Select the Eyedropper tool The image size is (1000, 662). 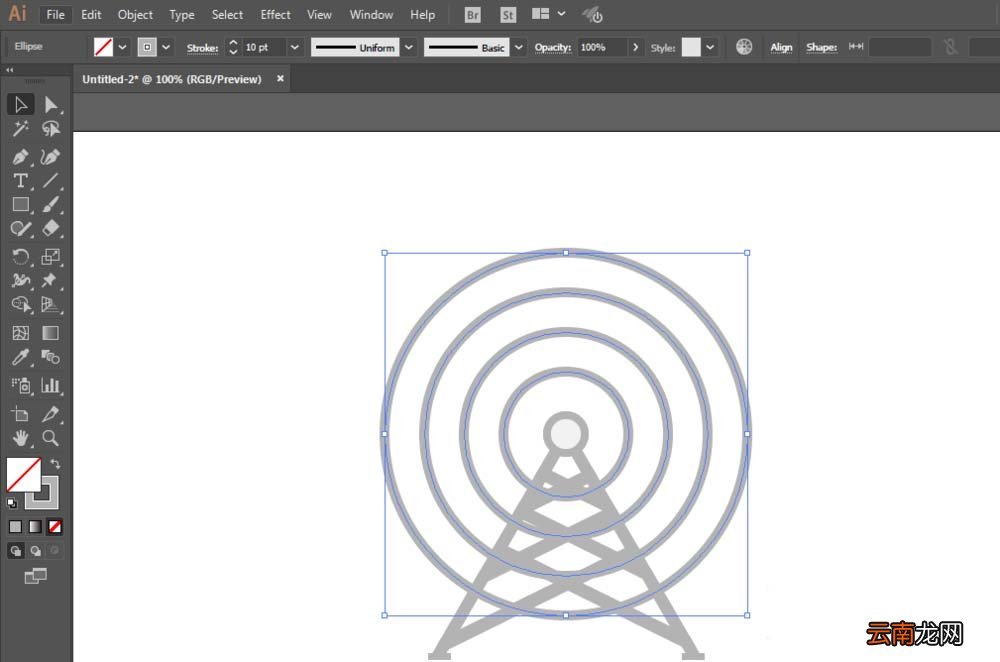pyautogui.click(x=20, y=357)
